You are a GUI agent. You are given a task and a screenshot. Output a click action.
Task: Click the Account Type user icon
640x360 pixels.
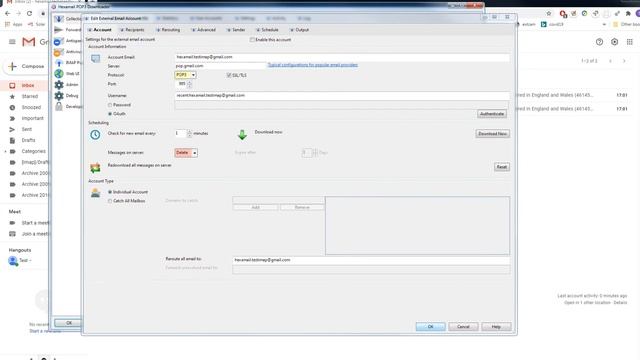[96, 193]
